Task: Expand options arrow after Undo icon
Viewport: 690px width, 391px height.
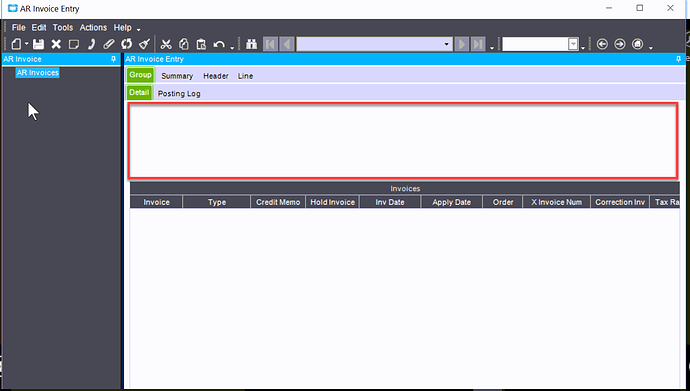Action: (232, 48)
